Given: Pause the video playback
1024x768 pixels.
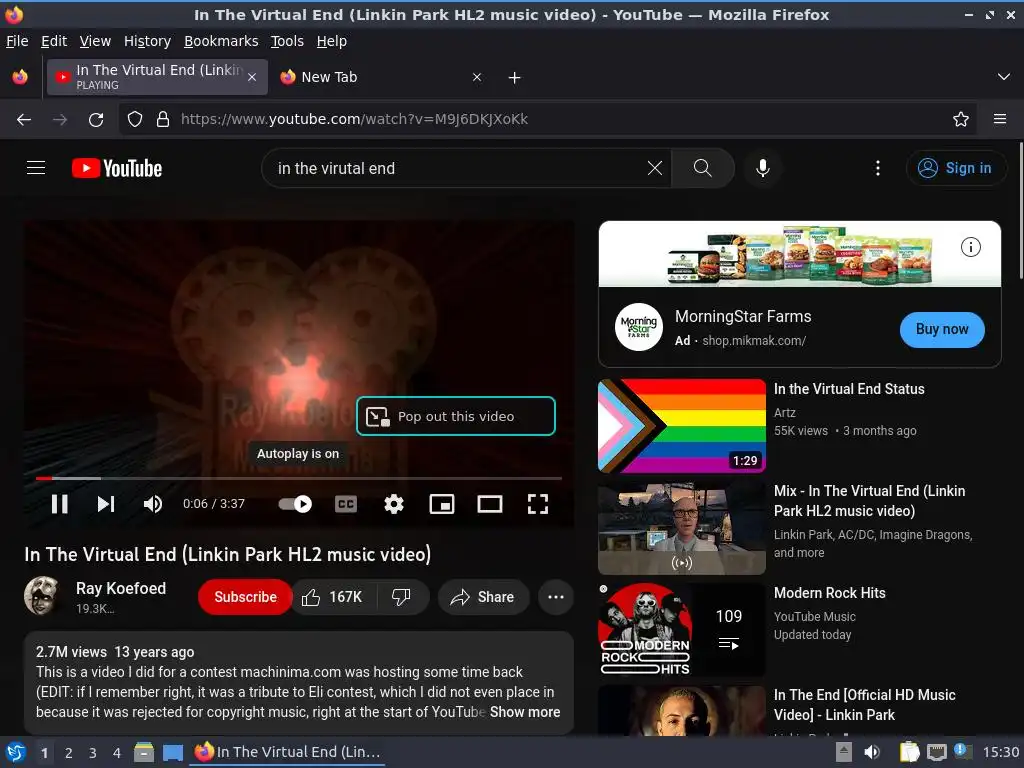Looking at the screenshot, I should pos(59,504).
